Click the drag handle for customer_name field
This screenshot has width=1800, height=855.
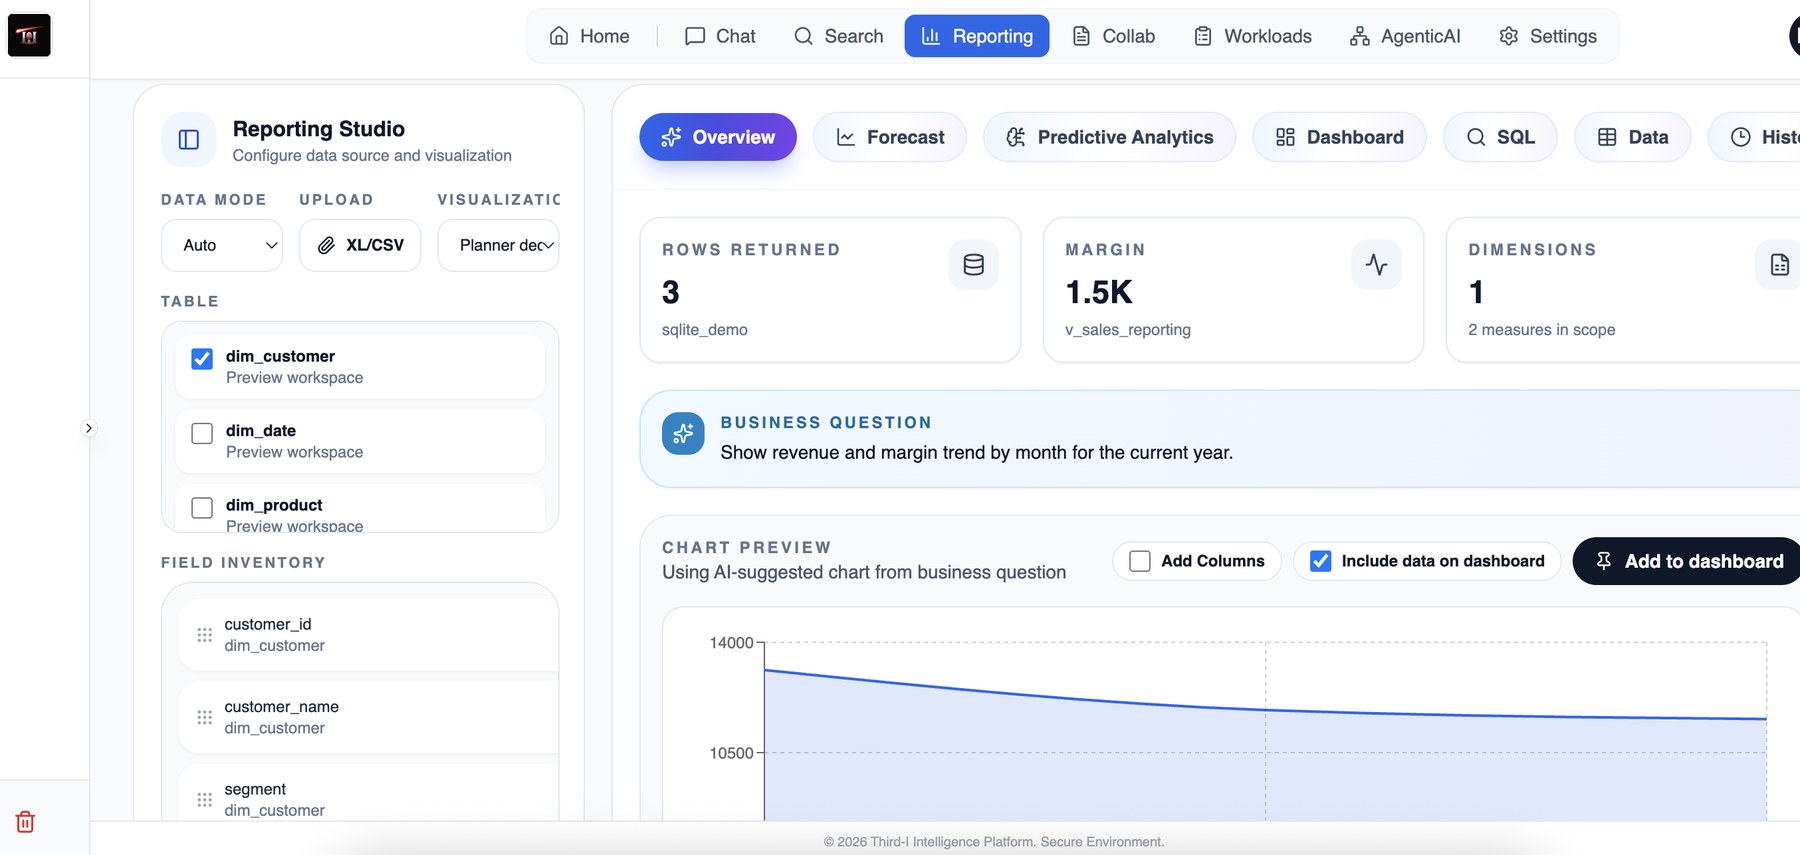(x=204, y=717)
